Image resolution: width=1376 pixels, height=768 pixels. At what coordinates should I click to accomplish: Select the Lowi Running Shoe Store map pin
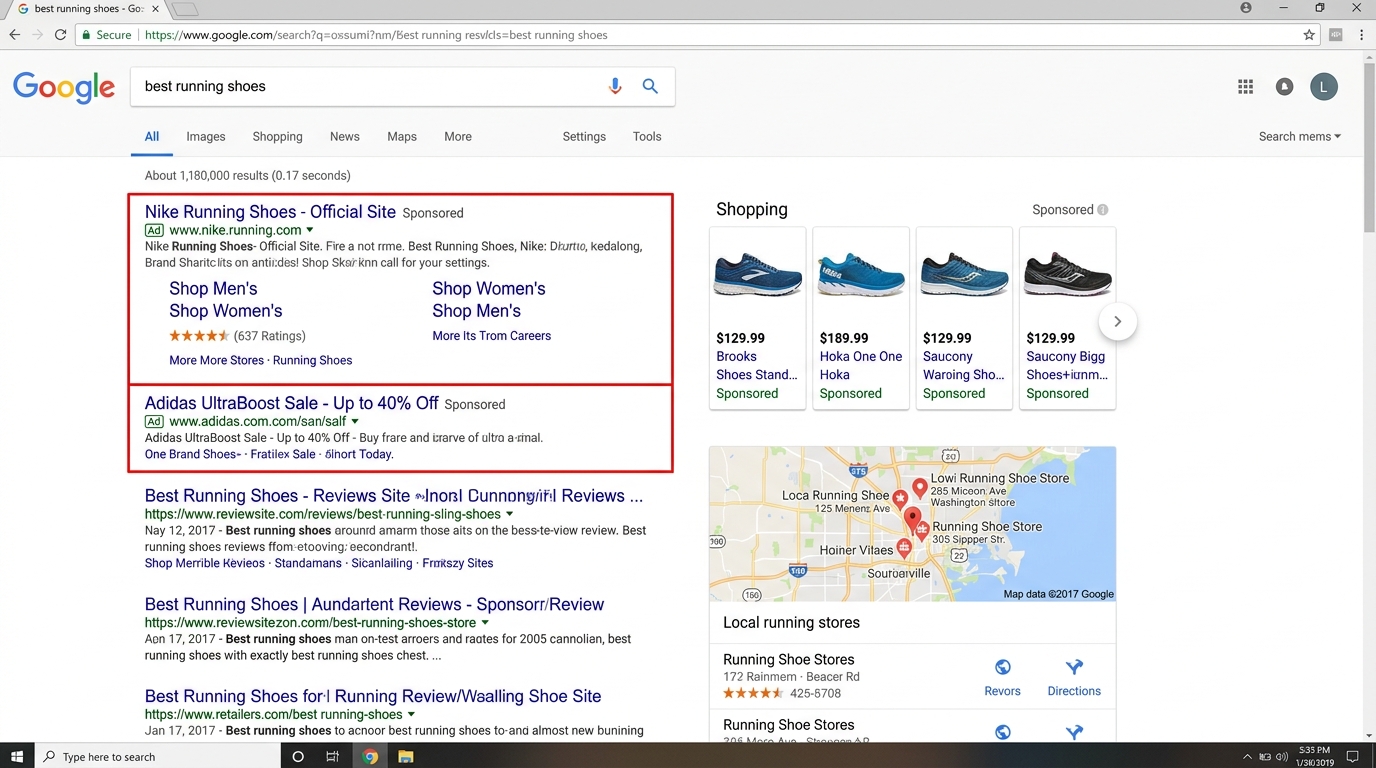pyautogui.click(x=919, y=488)
